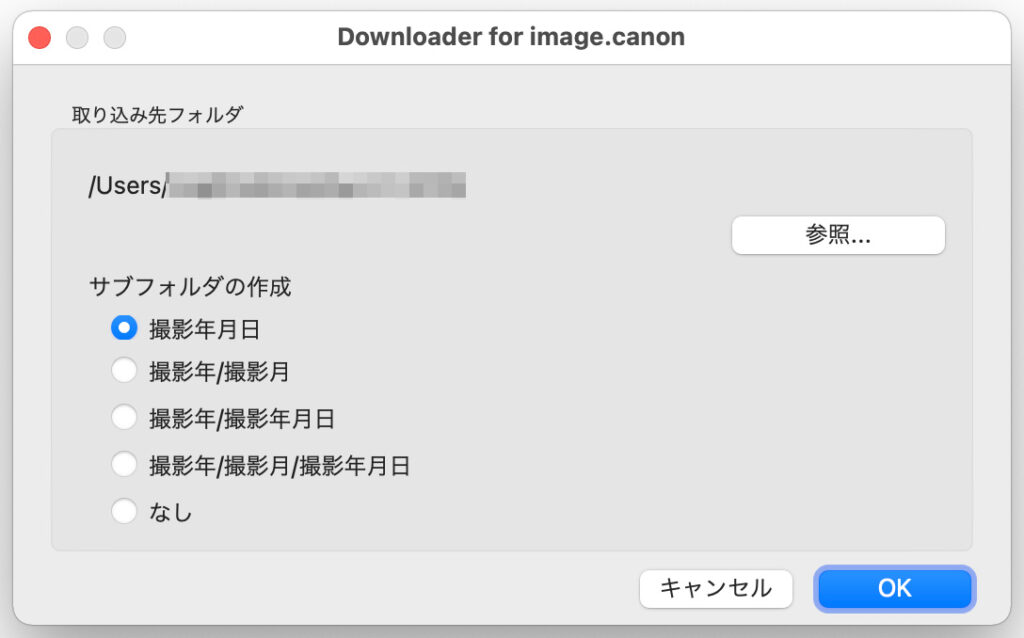Viewport: 1024px width, 638px height.
Task: Click the サブフォルダの作成 heading text
Action: click(190, 286)
